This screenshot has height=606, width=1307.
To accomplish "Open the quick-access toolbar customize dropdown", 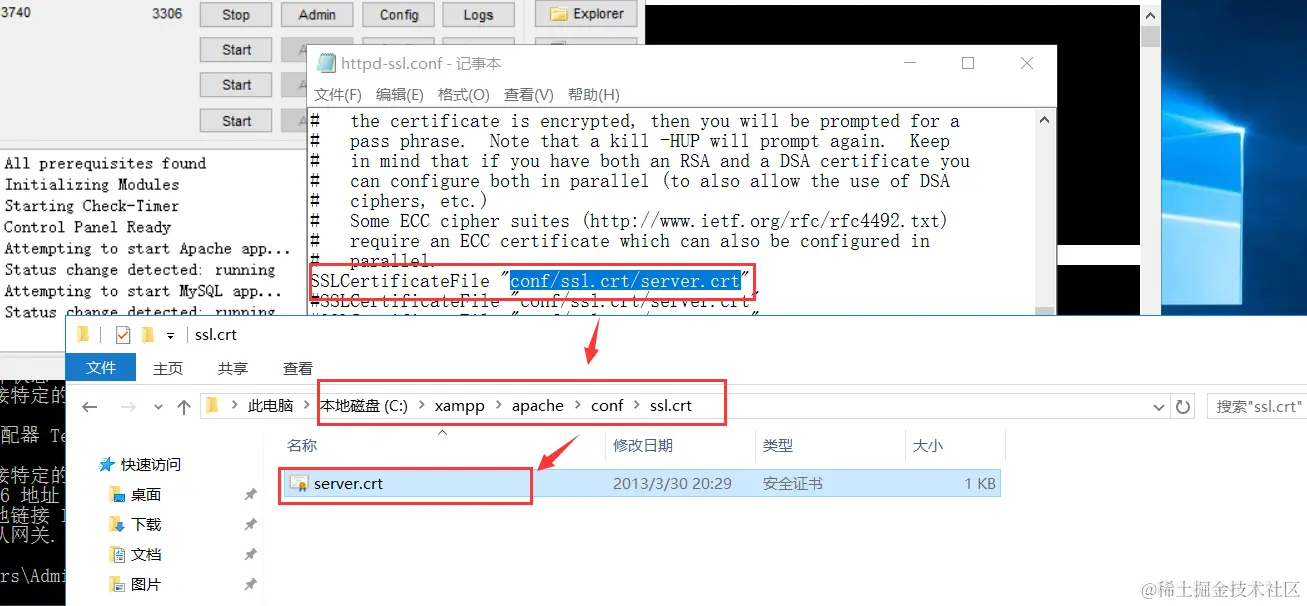I will click(x=170, y=335).
